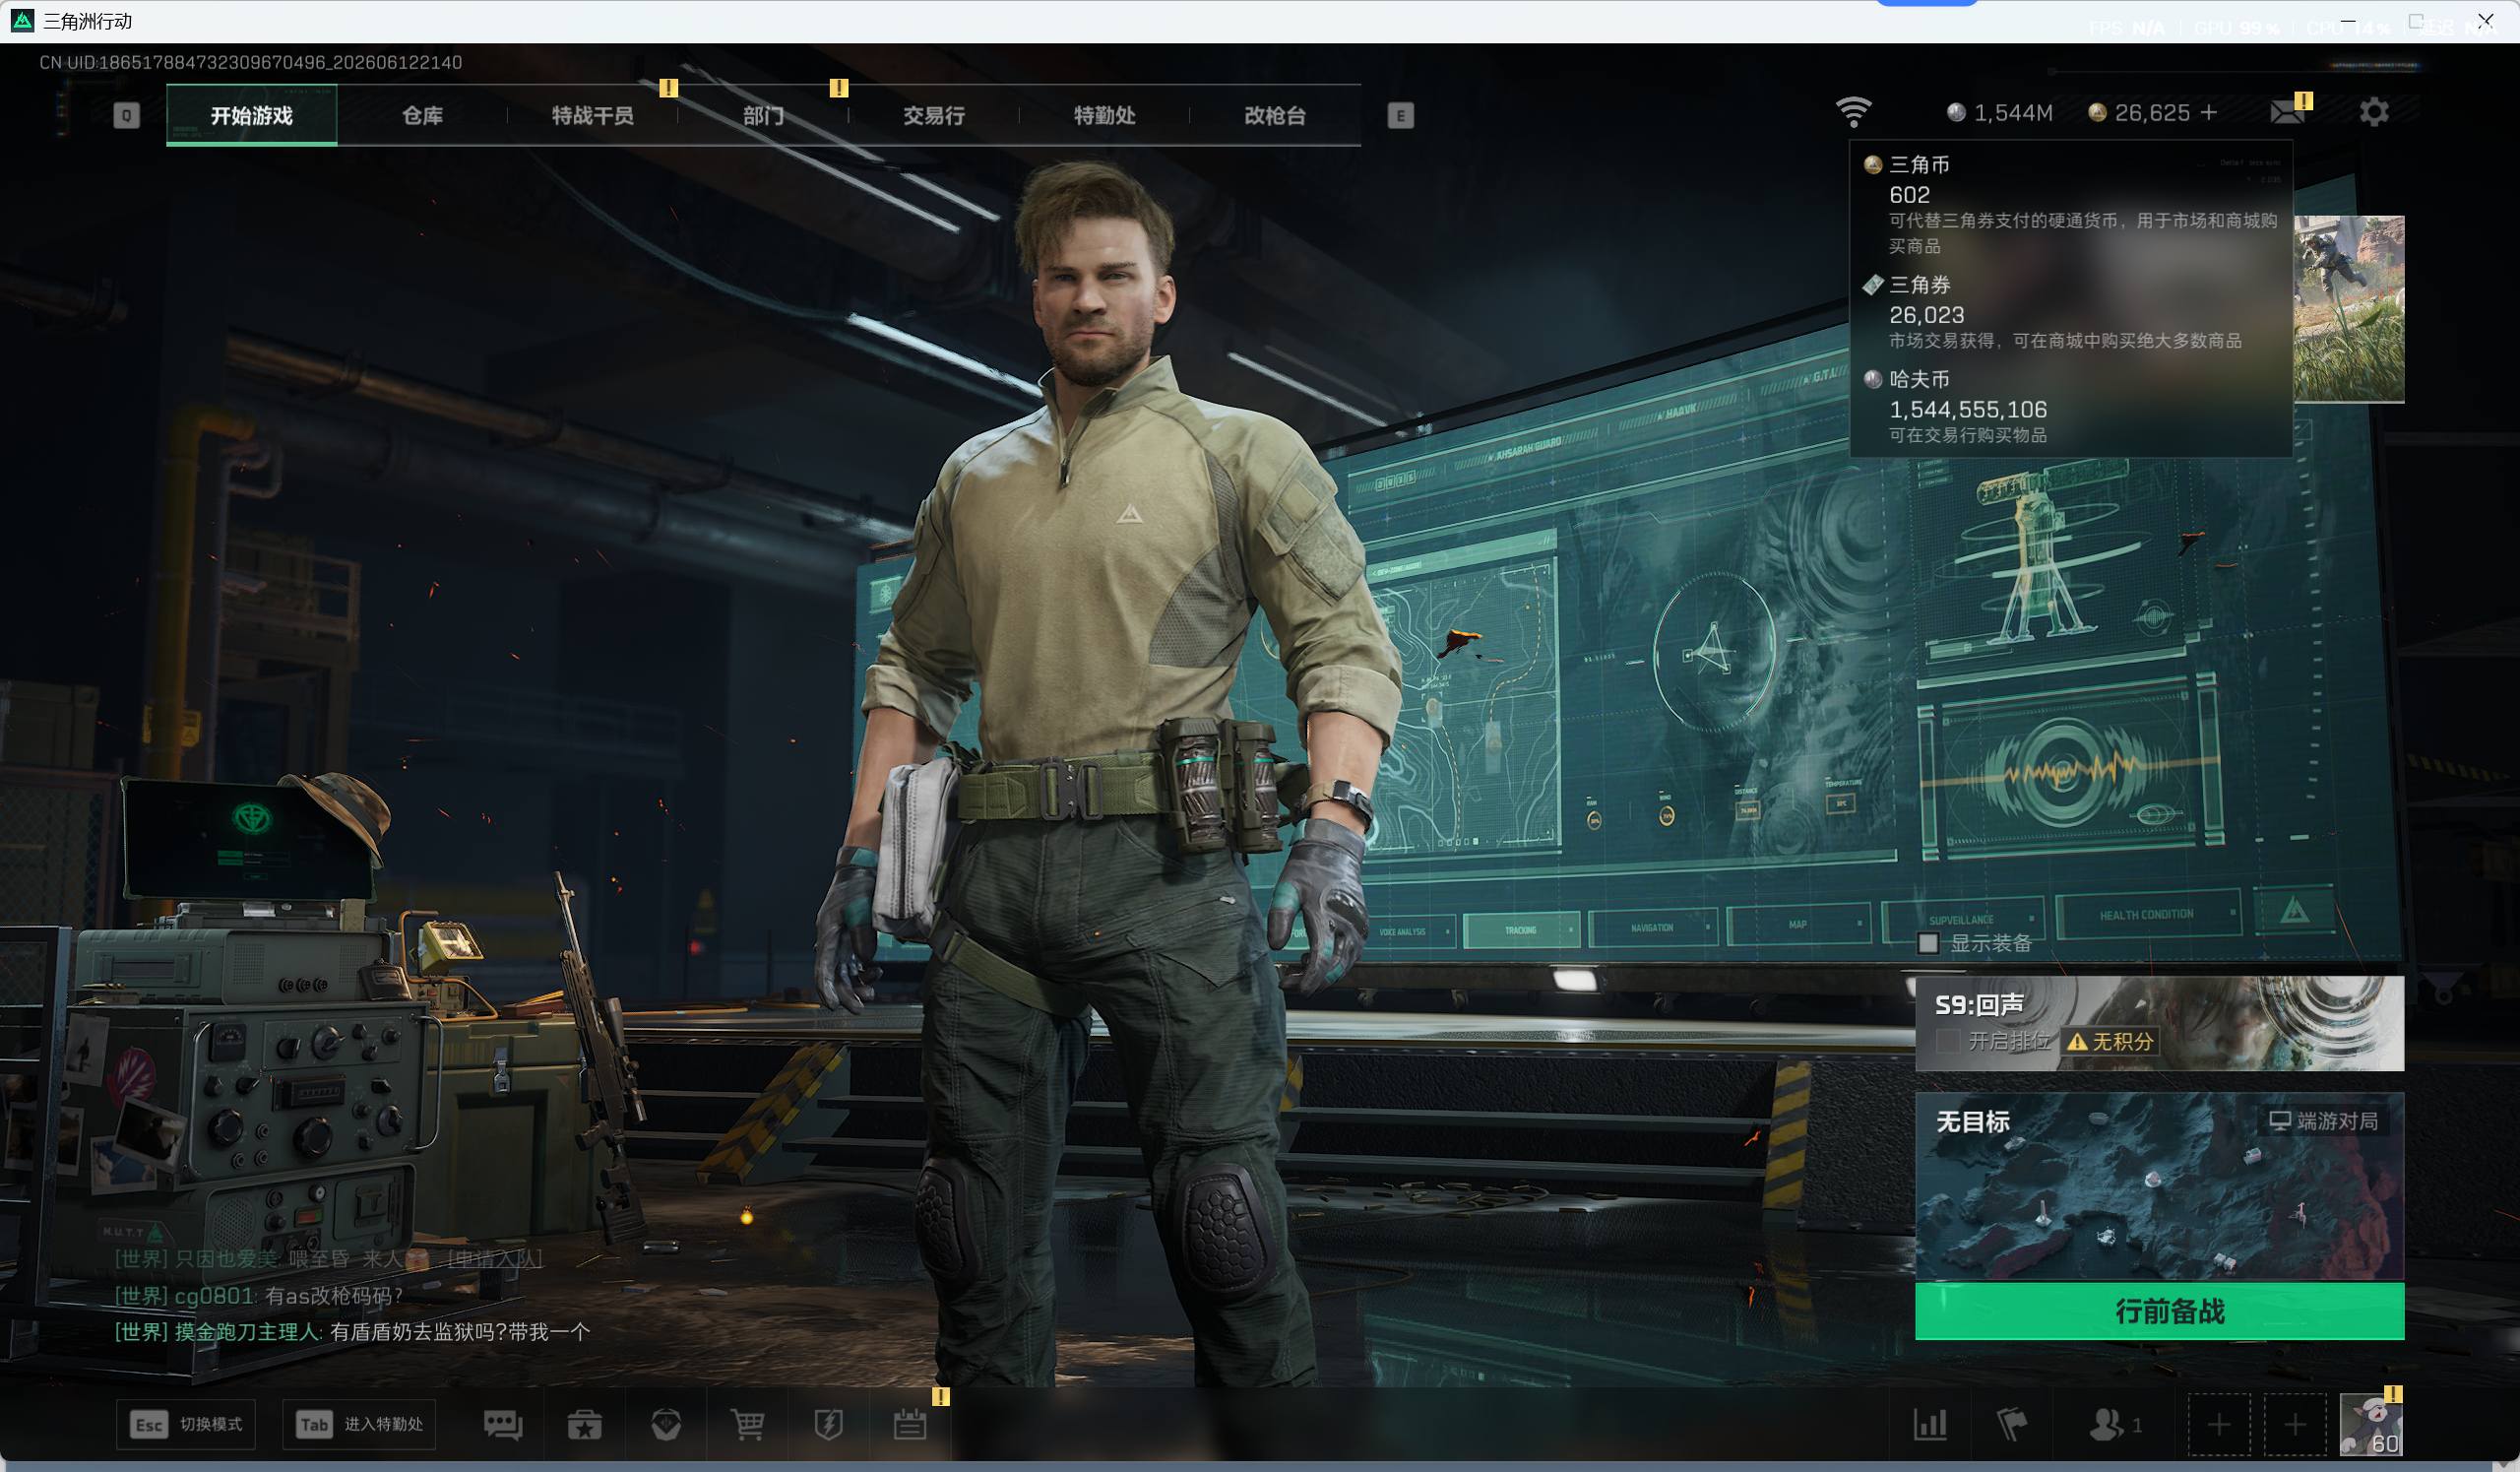The height and width of the screenshot is (1472, 2520).
Task: Toggle the 显示装备 checkbox
Action: pos(1929,943)
